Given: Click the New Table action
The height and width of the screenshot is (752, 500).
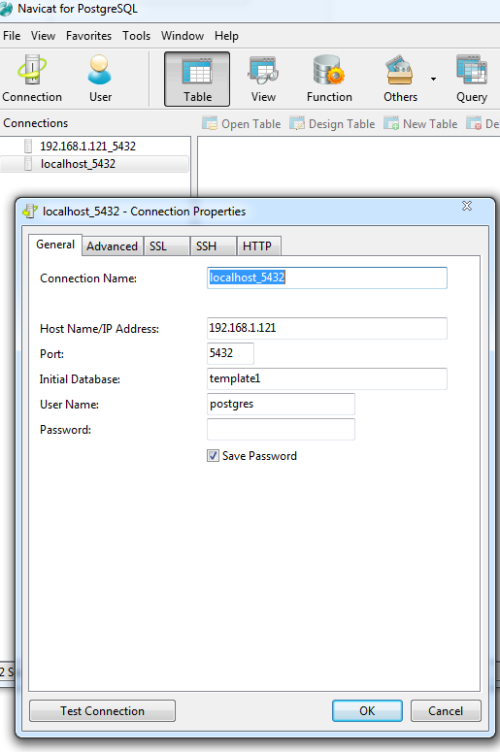Looking at the screenshot, I should pyautogui.click(x=421, y=124).
